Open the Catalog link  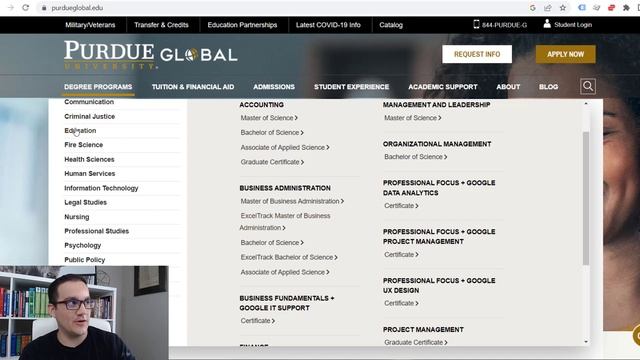(391, 25)
